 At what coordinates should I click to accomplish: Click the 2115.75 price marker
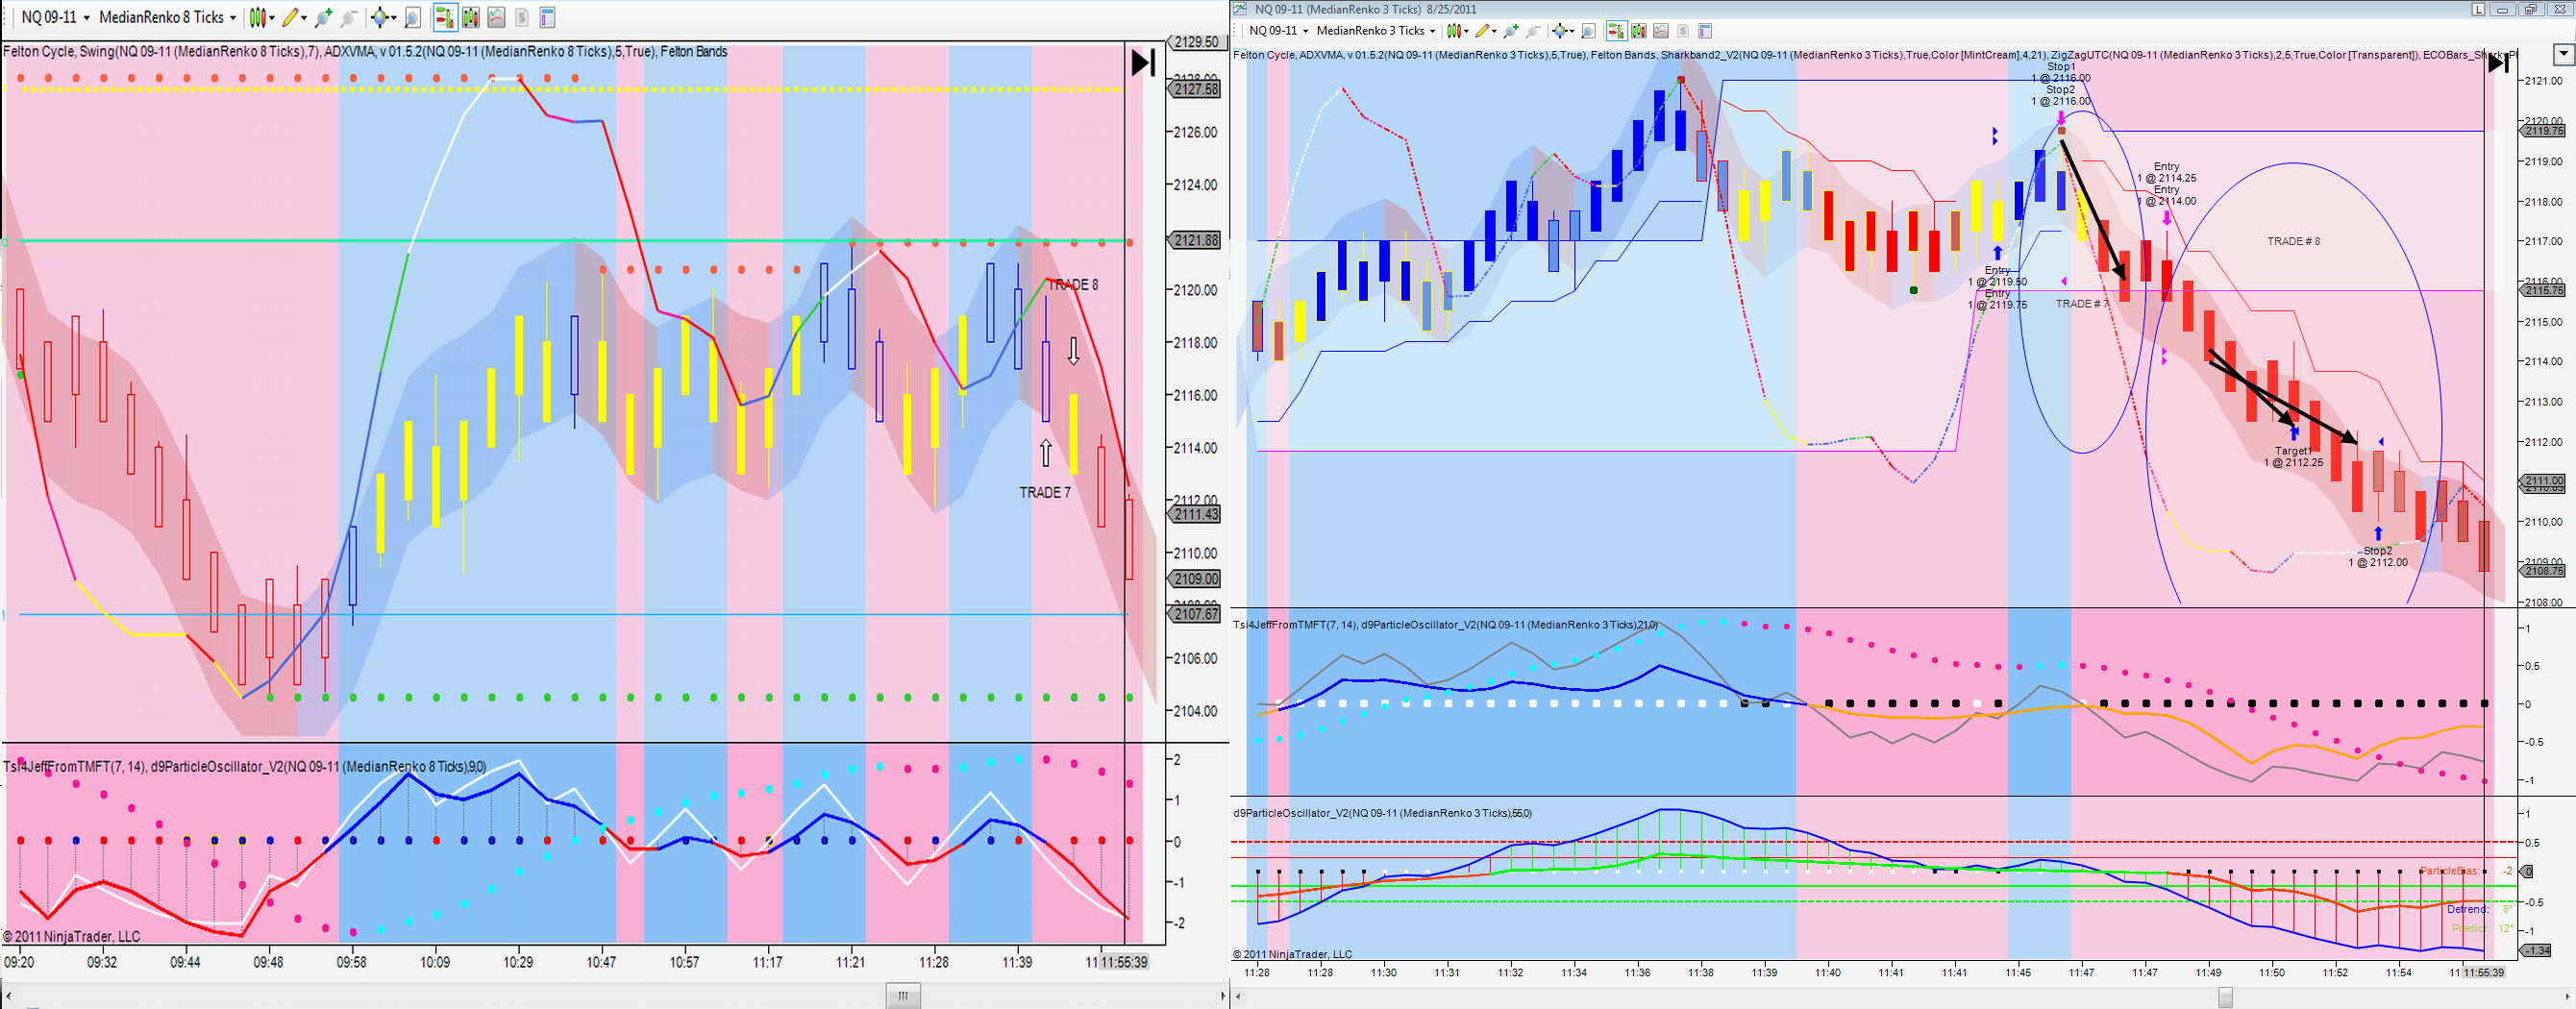[x=2544, y=290]
